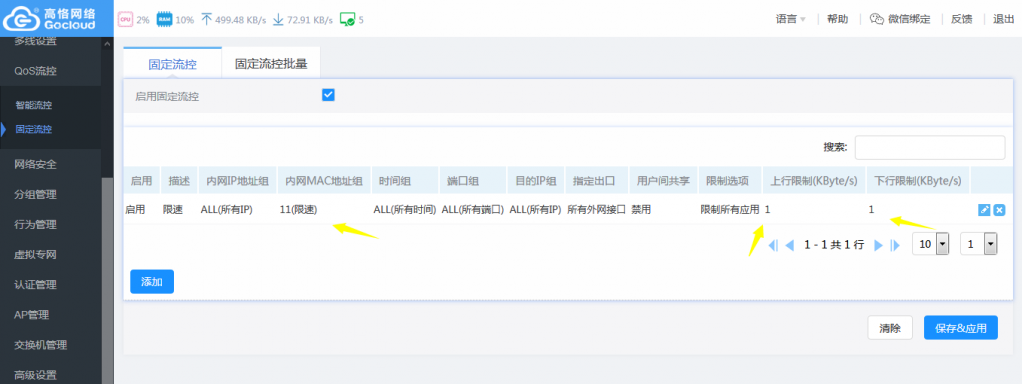Click the Gocloud logo

pos(50,19)
